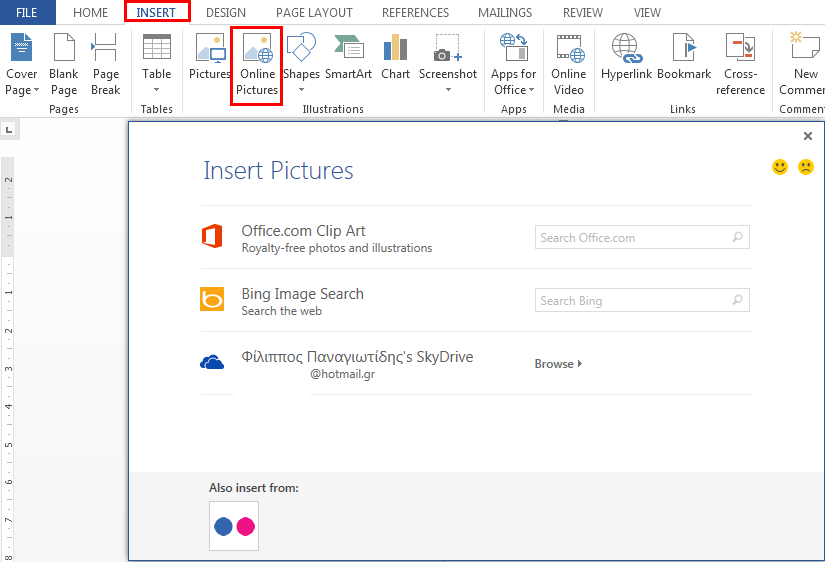The image size is (825, 562).
Task: Click the Search Bing field
Action: pos(642,300)
